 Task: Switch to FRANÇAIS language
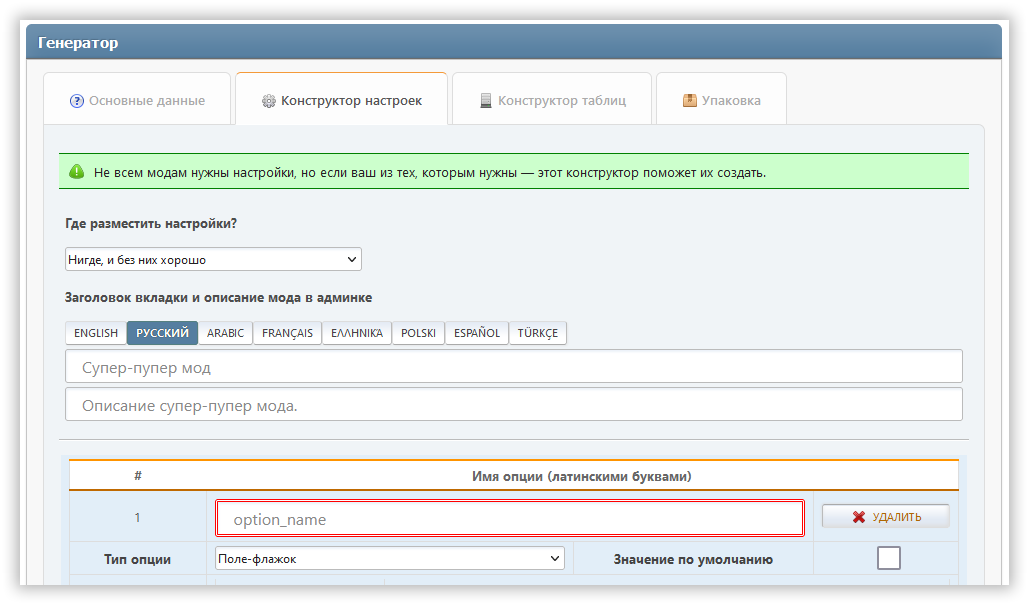pyautogui.click(x=287, y=333)
